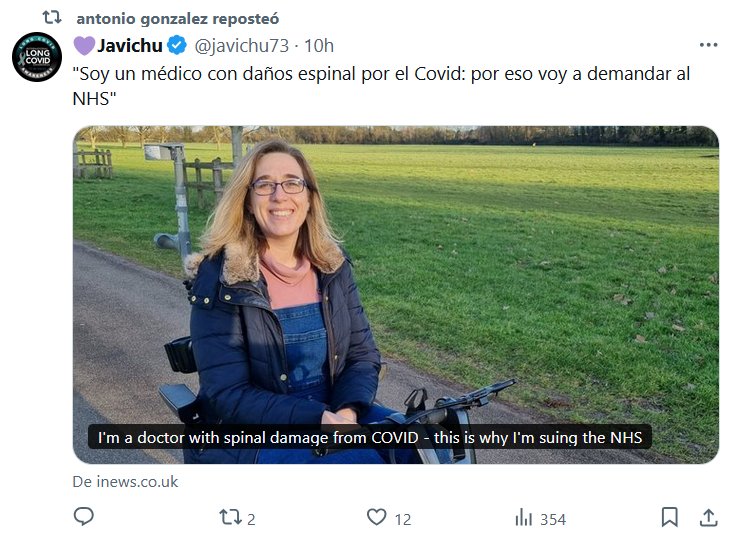Image resolution: width=740 pixels, height=540 pixels.
Task: Open the tweet via the 10h timestamp
Action: (x=318, y=45)
